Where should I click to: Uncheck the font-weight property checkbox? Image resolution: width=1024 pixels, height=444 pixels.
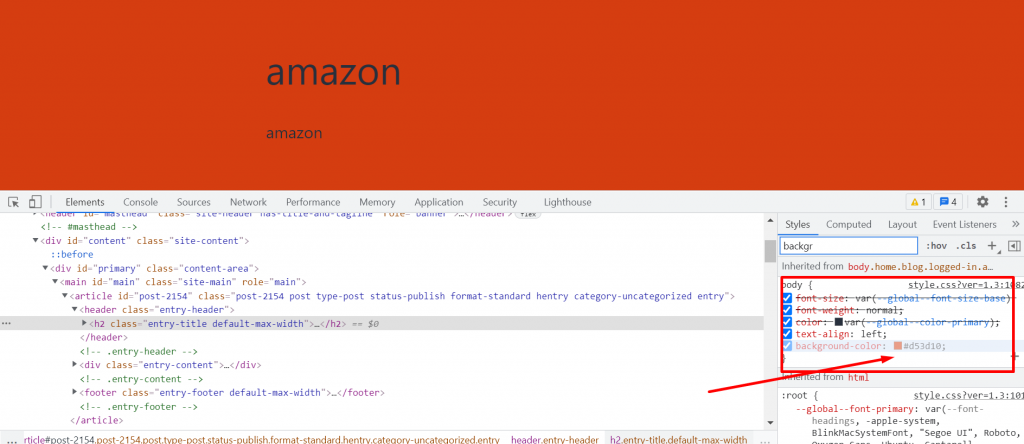coord(788,310)
